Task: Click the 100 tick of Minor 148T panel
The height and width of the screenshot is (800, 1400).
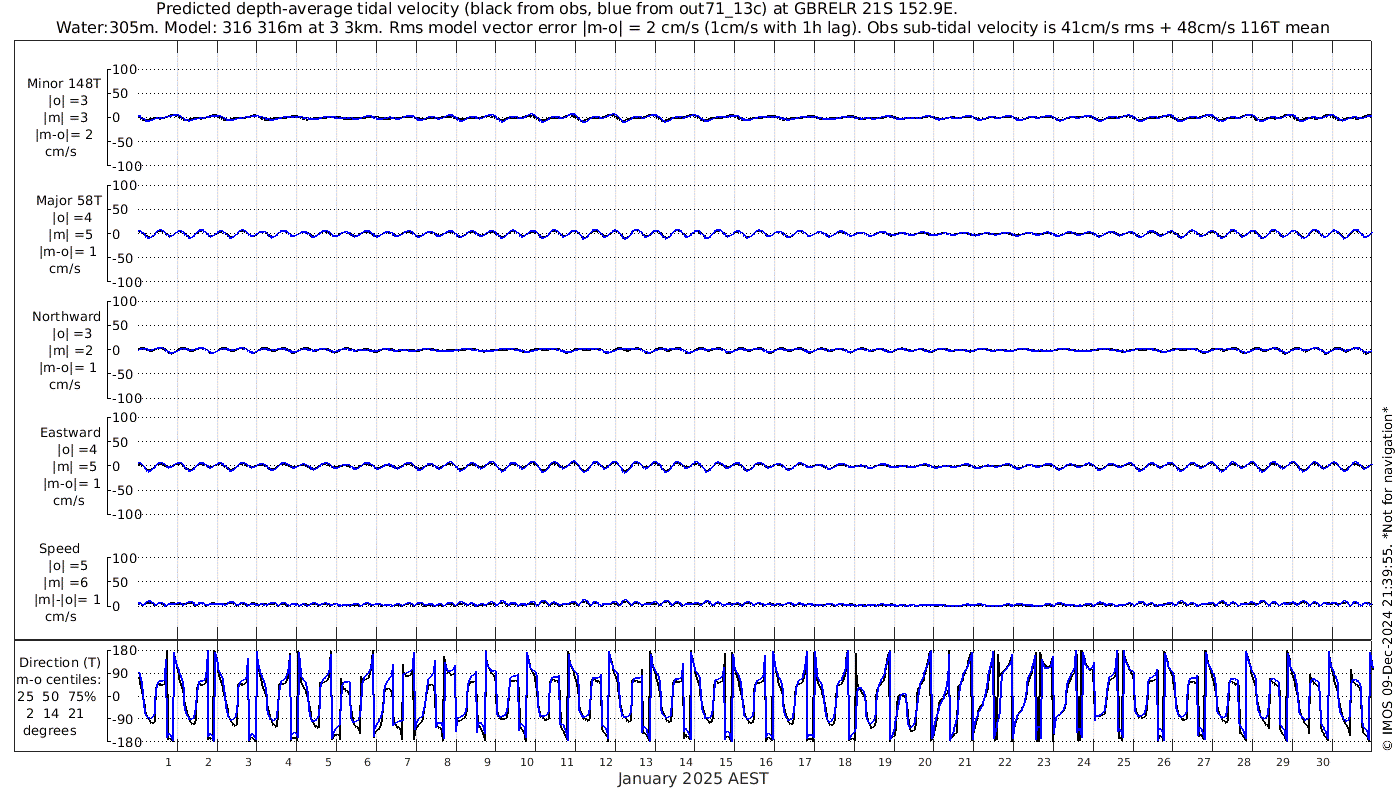Action: click(124, 69)
